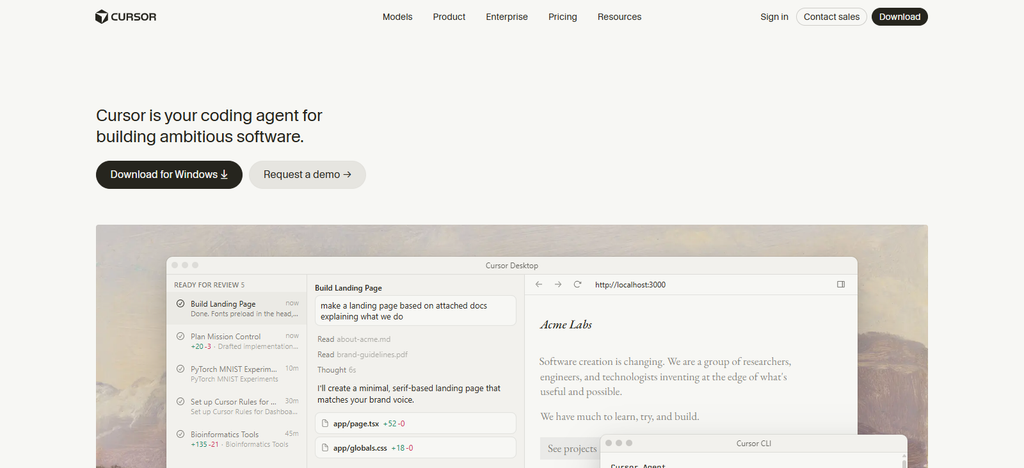Image resolution: width=1024 pixels, height=468 pixels.
Task: Click Download for Windows button
Action: pos(169,175)
